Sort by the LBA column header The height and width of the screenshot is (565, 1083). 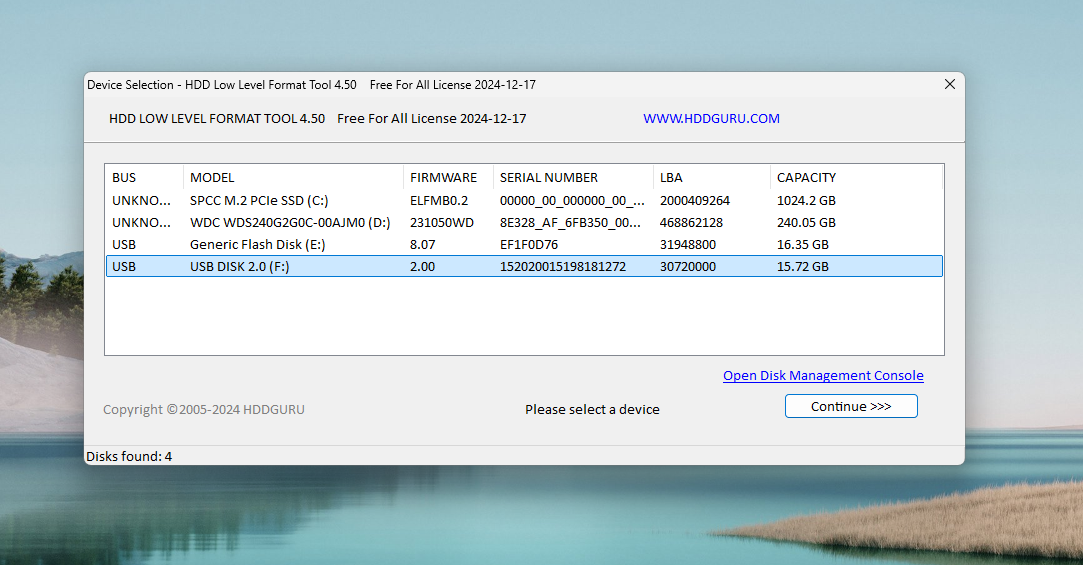[x=711, y=178]
